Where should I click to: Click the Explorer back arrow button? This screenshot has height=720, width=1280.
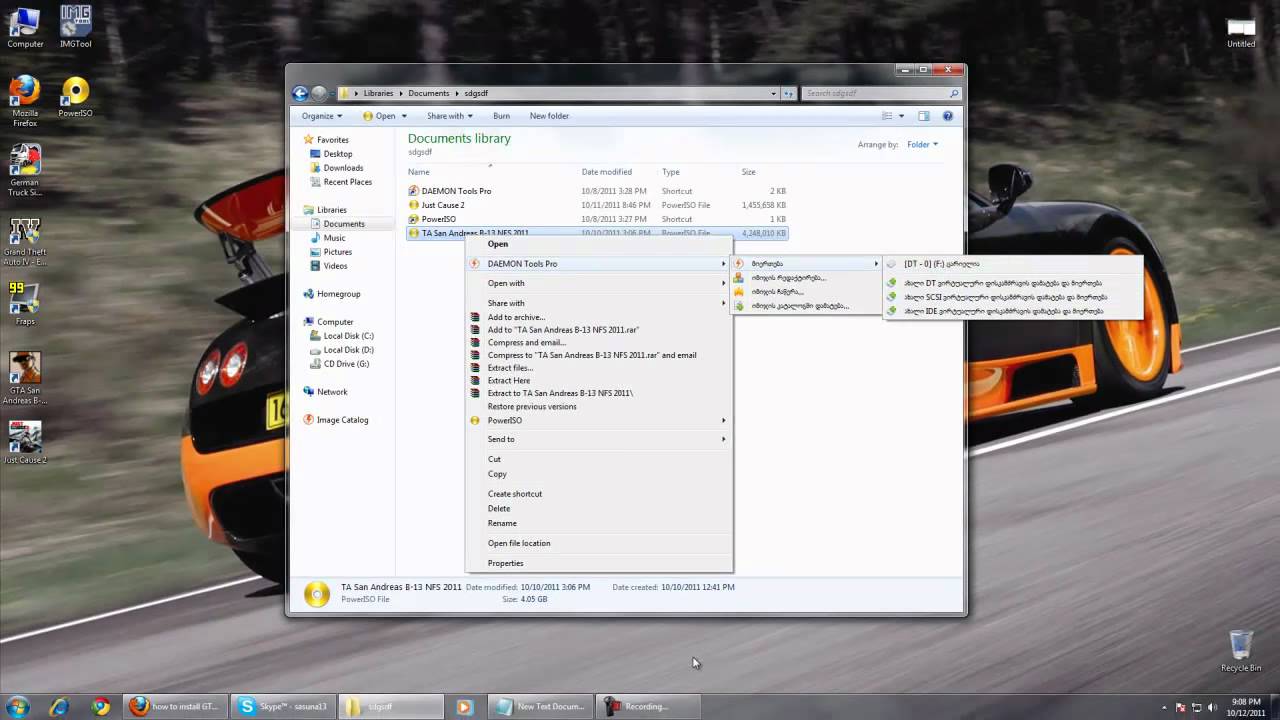pyautogui.click(x=300, y=93)
